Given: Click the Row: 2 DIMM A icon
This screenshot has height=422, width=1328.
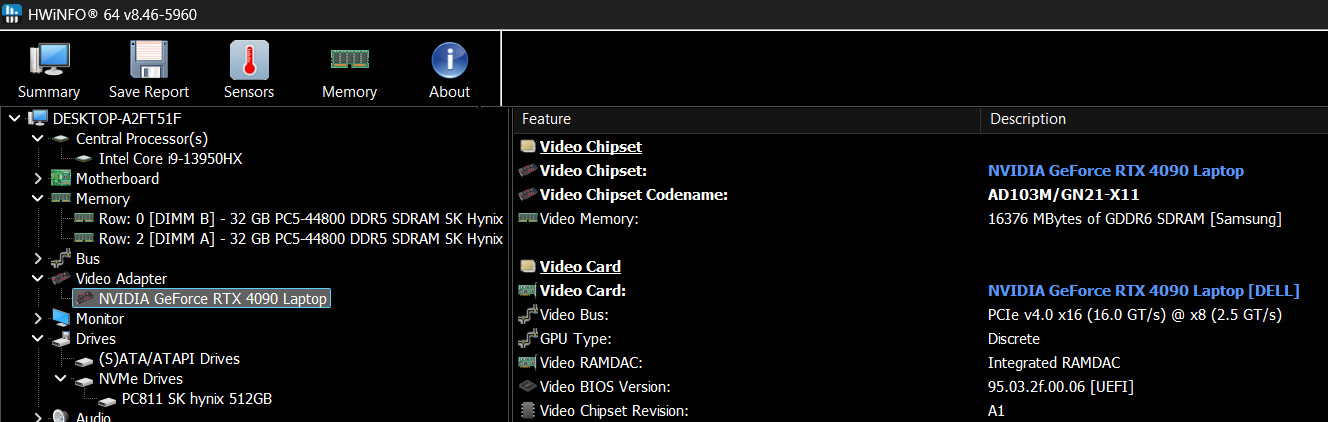Looking at the screenshot, I should [x=84, y=239].
